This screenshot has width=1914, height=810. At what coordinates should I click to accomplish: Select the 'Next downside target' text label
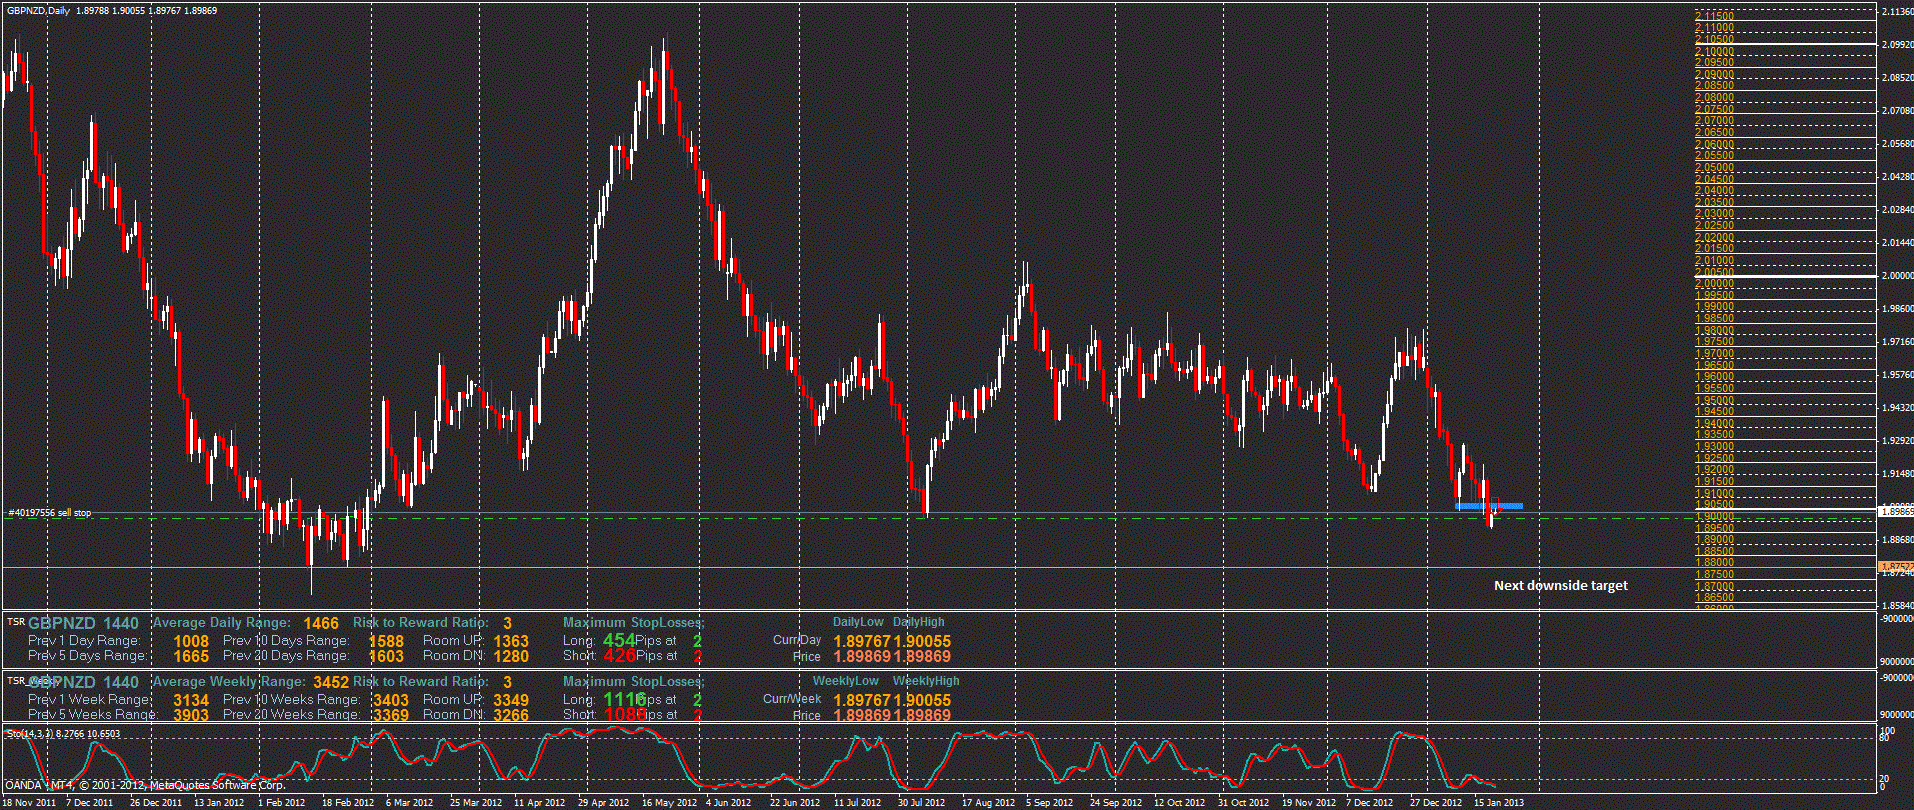[x=1560, y=586]
